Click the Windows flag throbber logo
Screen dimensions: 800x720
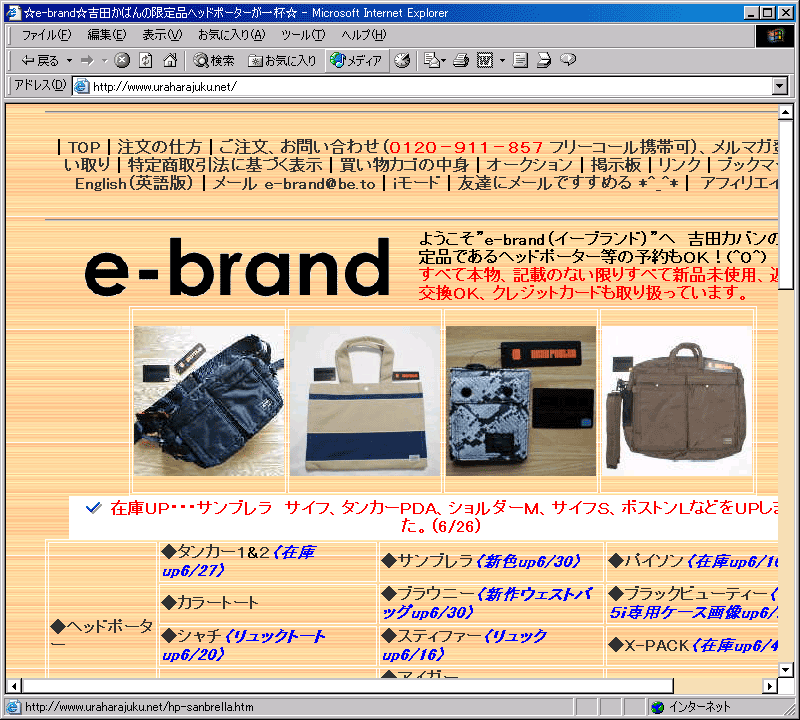(x=774, y=36)
